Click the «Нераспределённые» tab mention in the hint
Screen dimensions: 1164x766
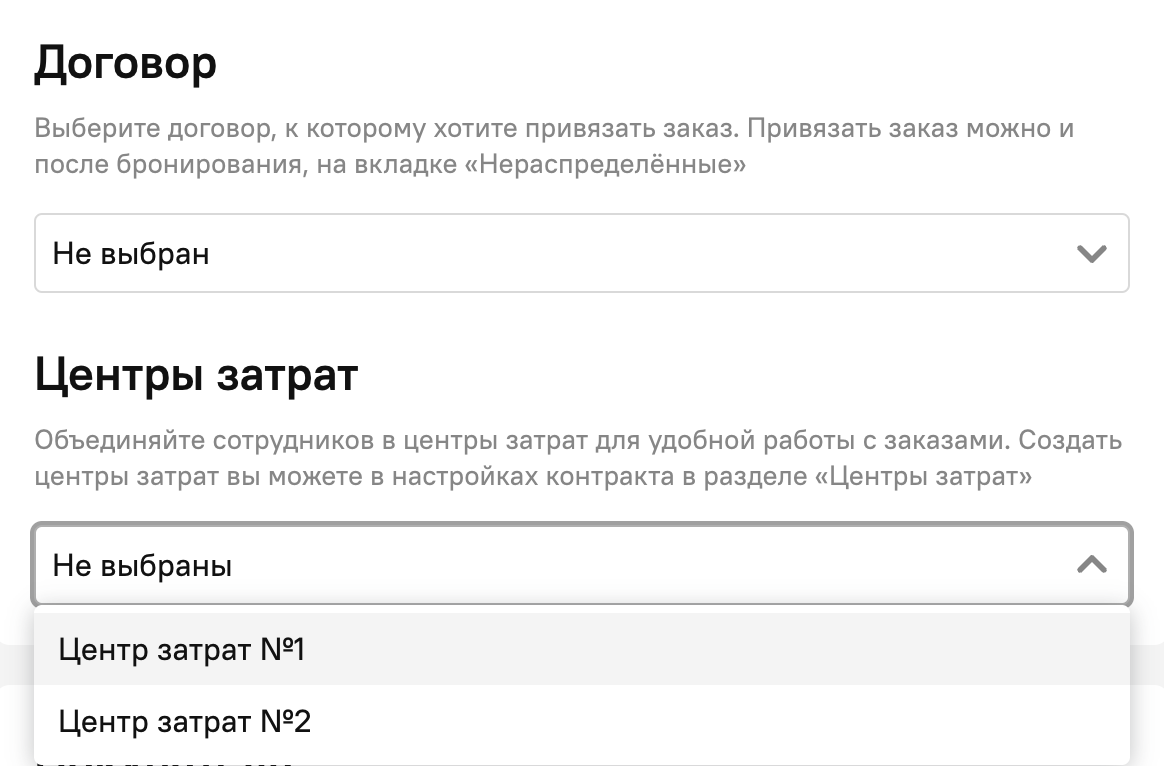(612, 164)
